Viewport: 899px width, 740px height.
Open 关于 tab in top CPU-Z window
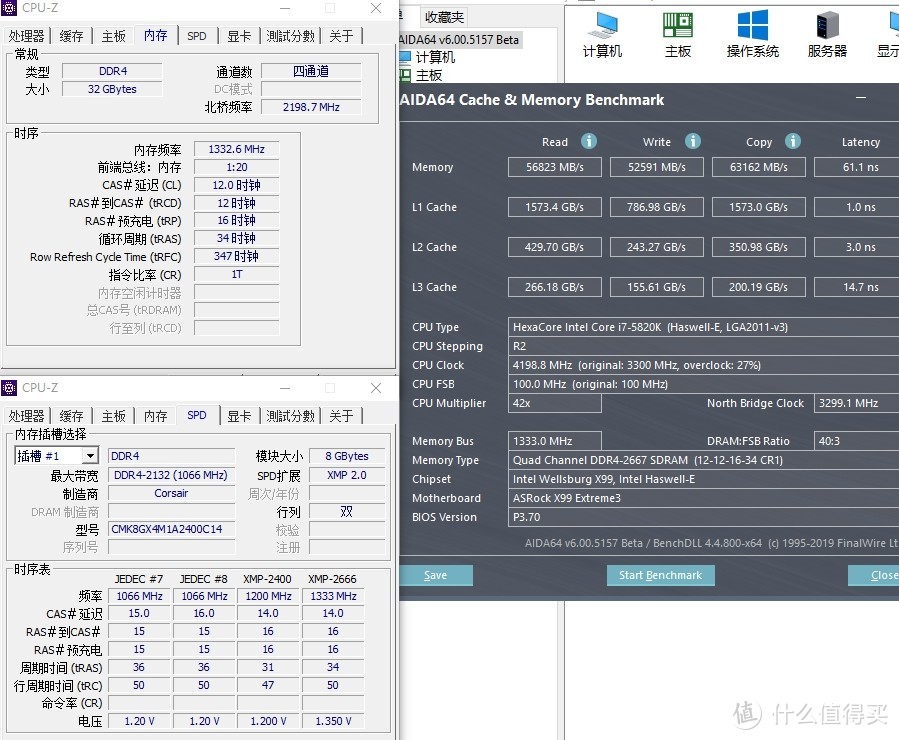[x=341, y=36]
